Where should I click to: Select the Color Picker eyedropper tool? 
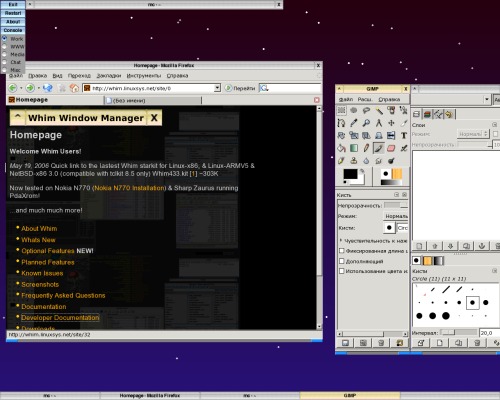354,123
